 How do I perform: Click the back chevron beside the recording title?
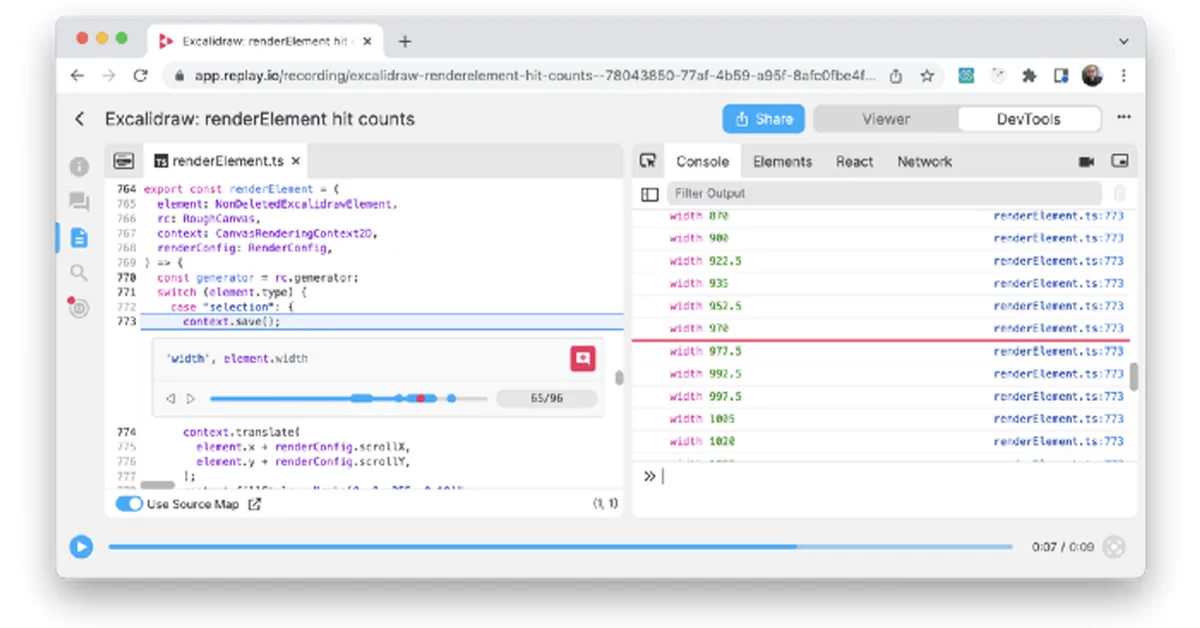coord(79,118)
